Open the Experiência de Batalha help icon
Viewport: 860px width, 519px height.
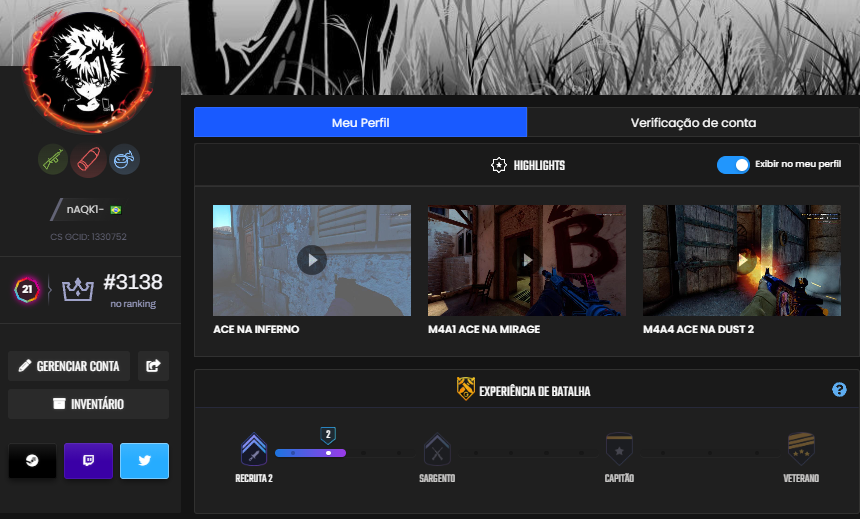839,390
